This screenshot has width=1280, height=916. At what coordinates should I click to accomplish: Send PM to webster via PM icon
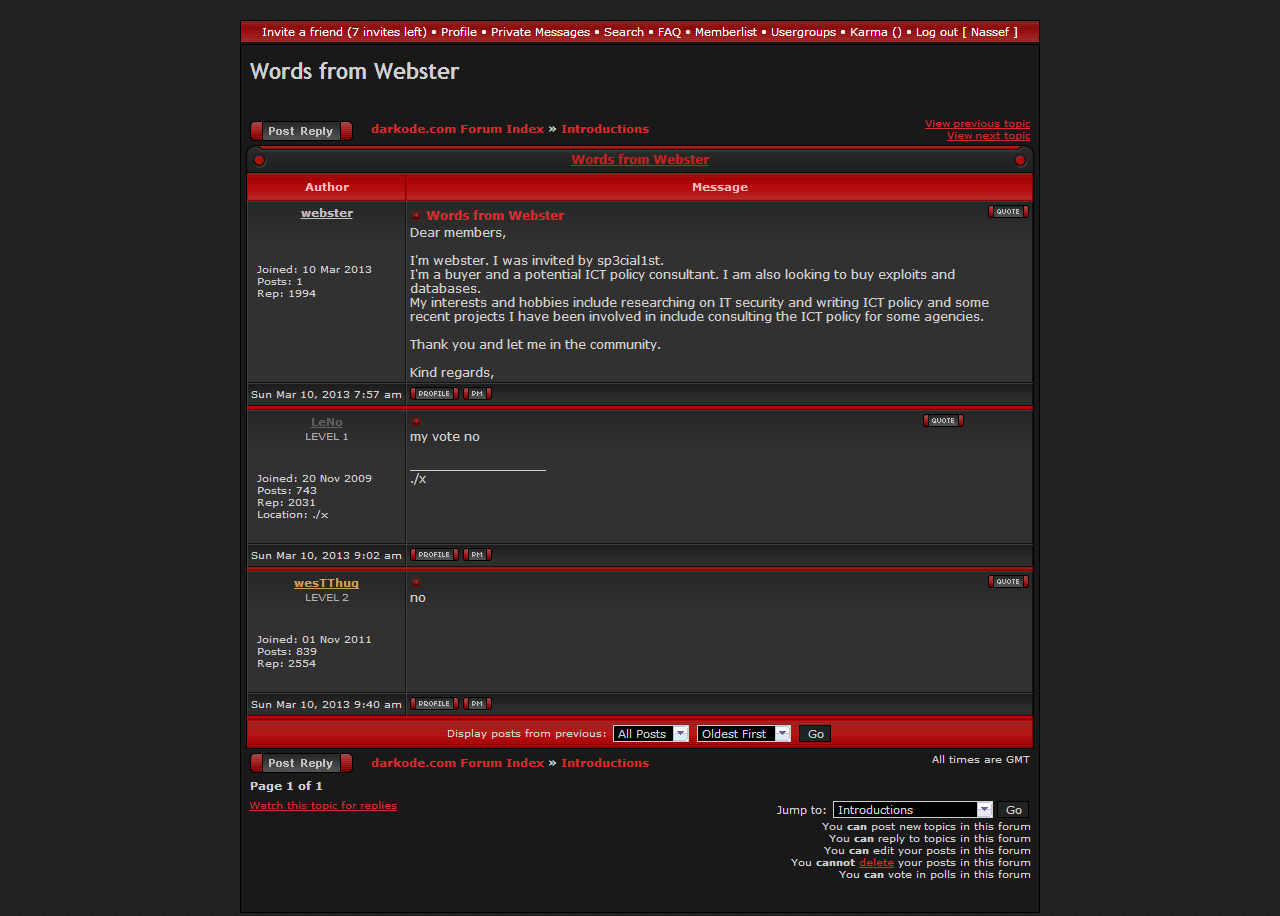(x=477, y=394)
